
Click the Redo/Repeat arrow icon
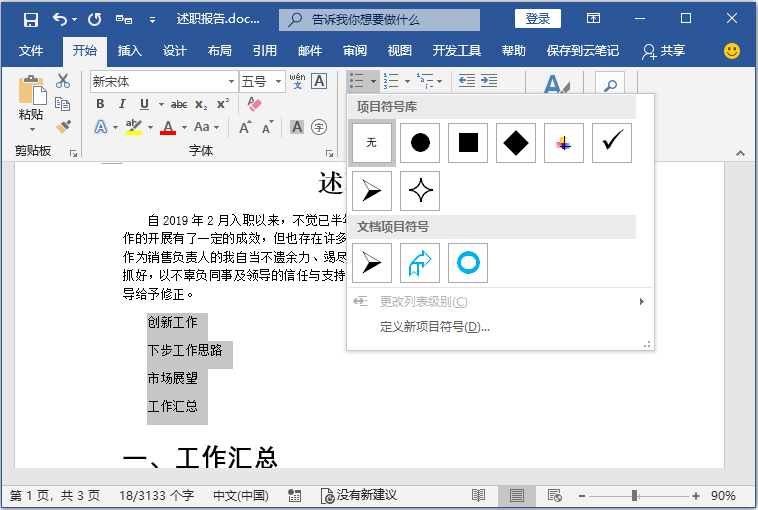tap(94, 19)
